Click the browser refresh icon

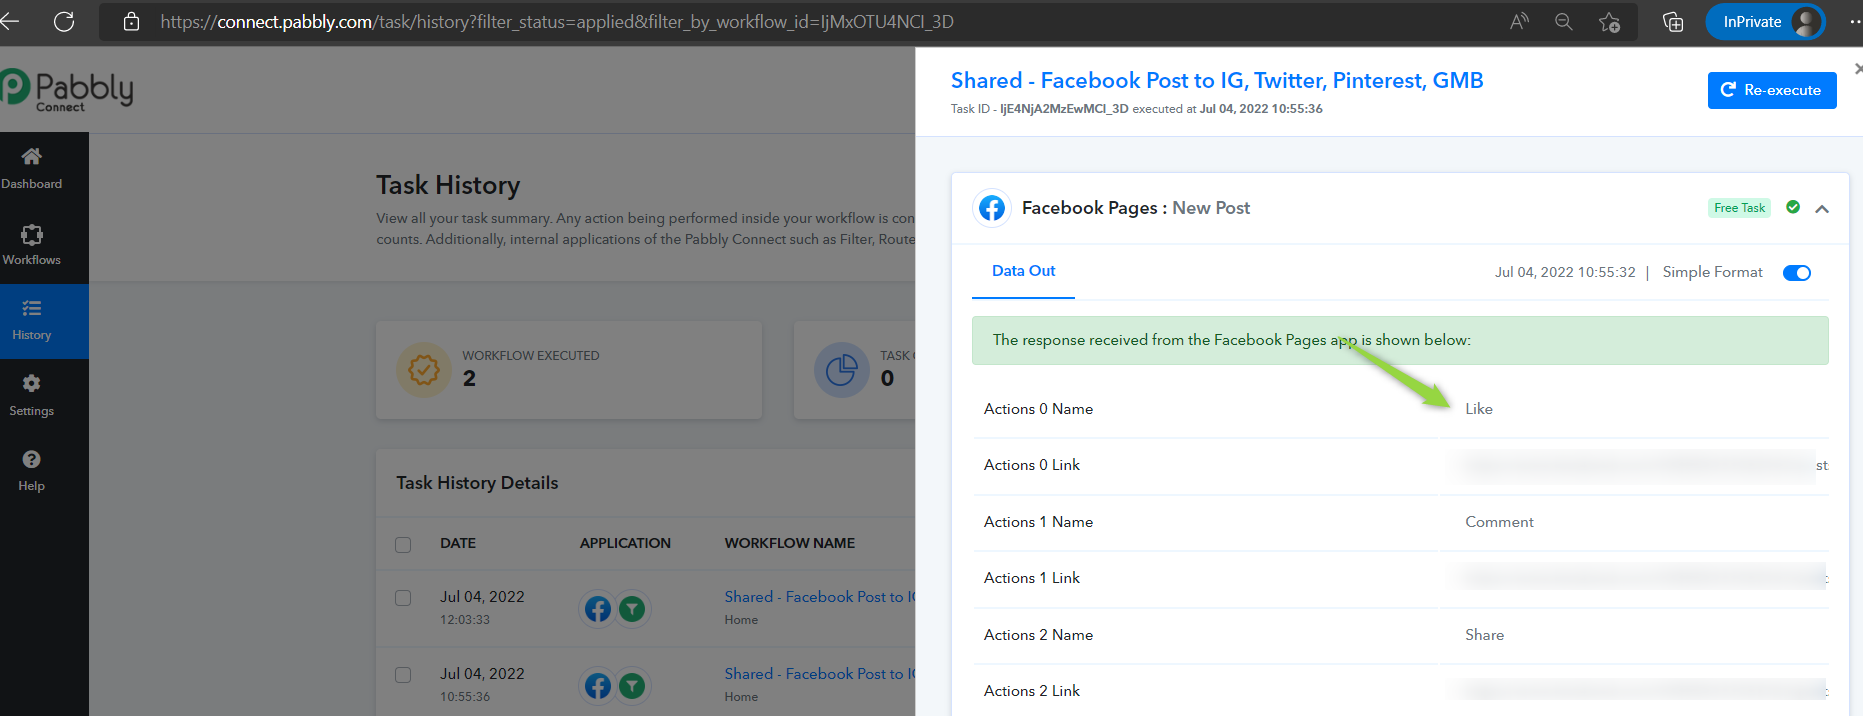(x=64, y=22)
